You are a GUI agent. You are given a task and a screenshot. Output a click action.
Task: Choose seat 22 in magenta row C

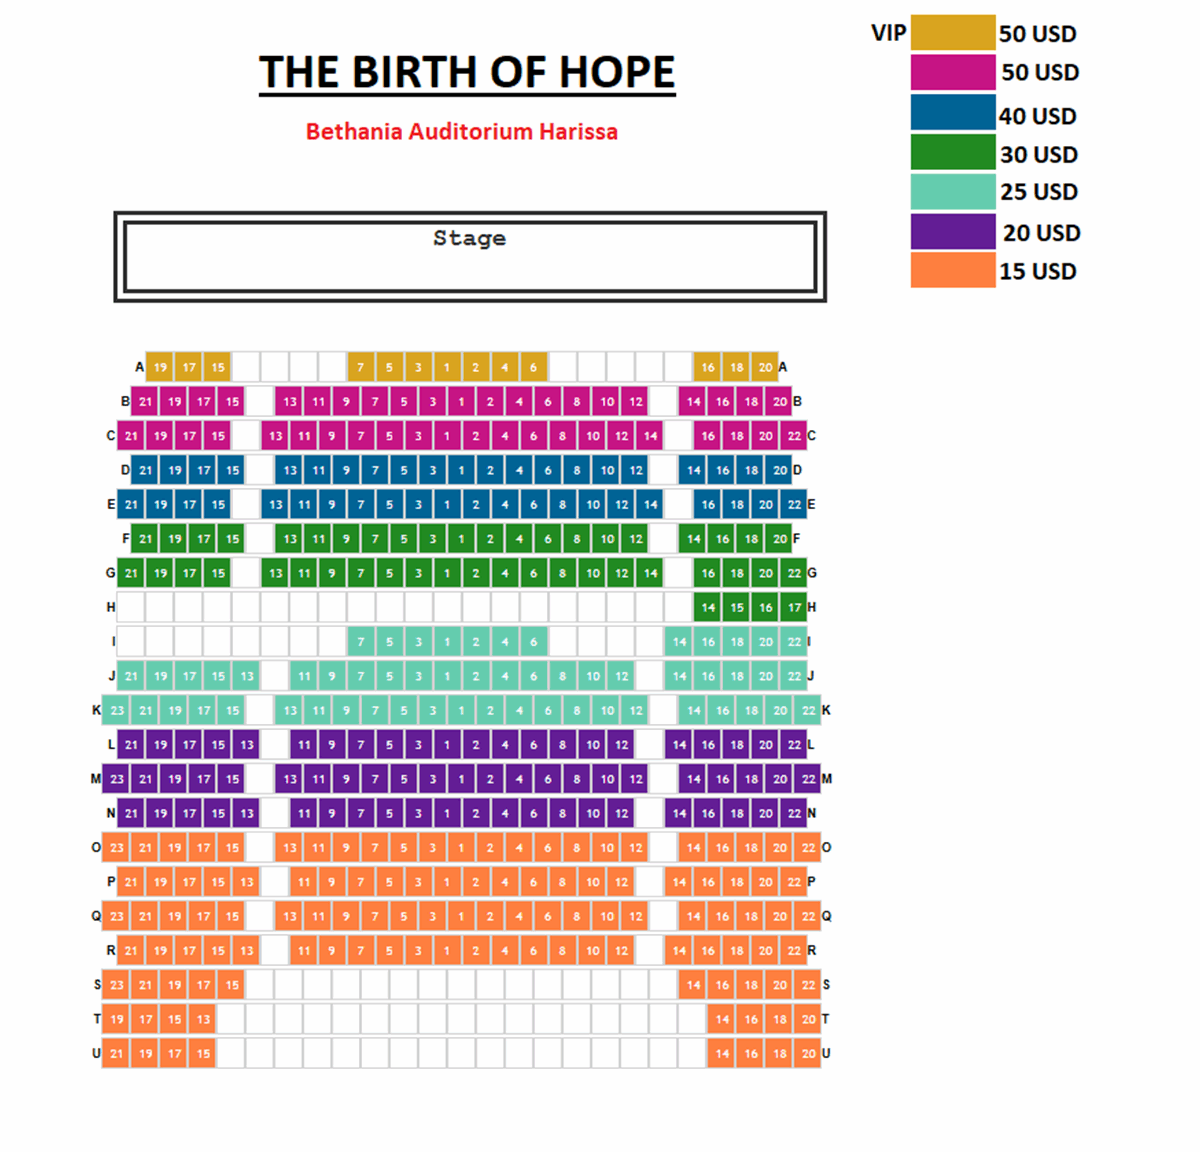point(794,436)
